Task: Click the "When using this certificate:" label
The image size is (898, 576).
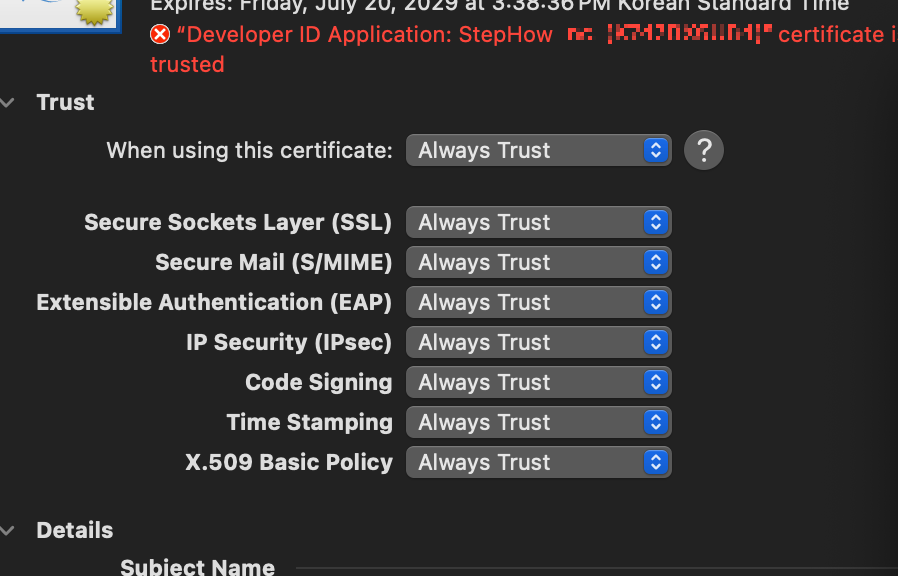Action: coord(250,150)
